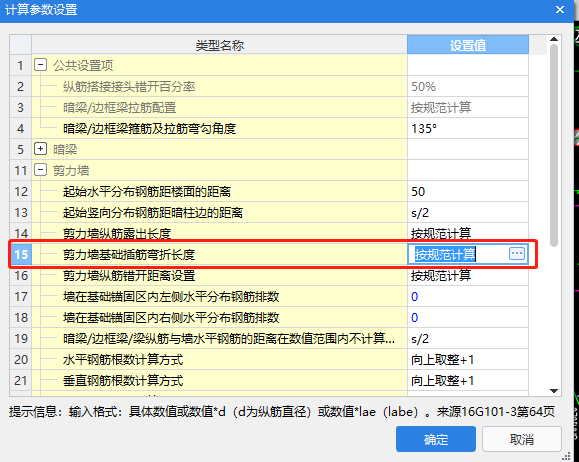The image size is (579, 462).
Task: Select row 起始水平分布钢筋距楼面的距离
Action: tap(219, 191)
